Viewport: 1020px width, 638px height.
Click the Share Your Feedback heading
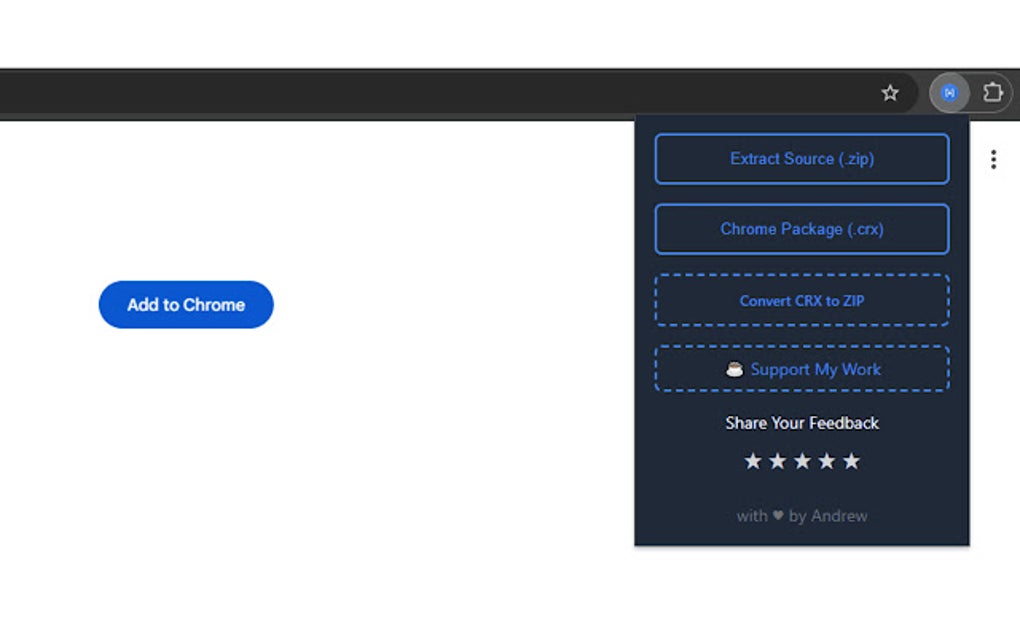pyautogui.click(x=801, y=423)
